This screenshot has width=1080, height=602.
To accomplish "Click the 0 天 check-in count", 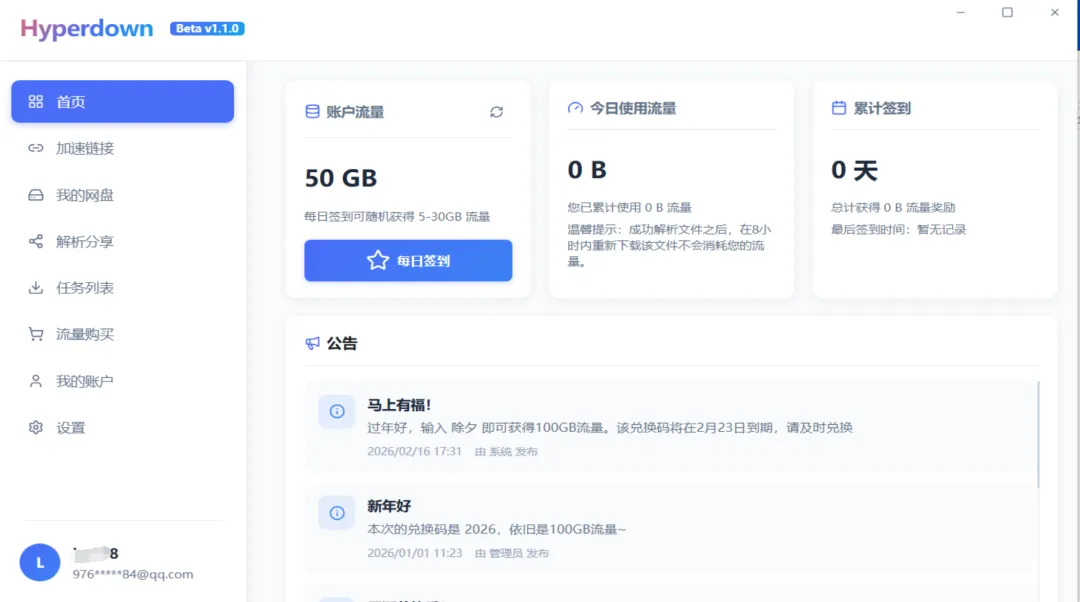I will 854,169.
